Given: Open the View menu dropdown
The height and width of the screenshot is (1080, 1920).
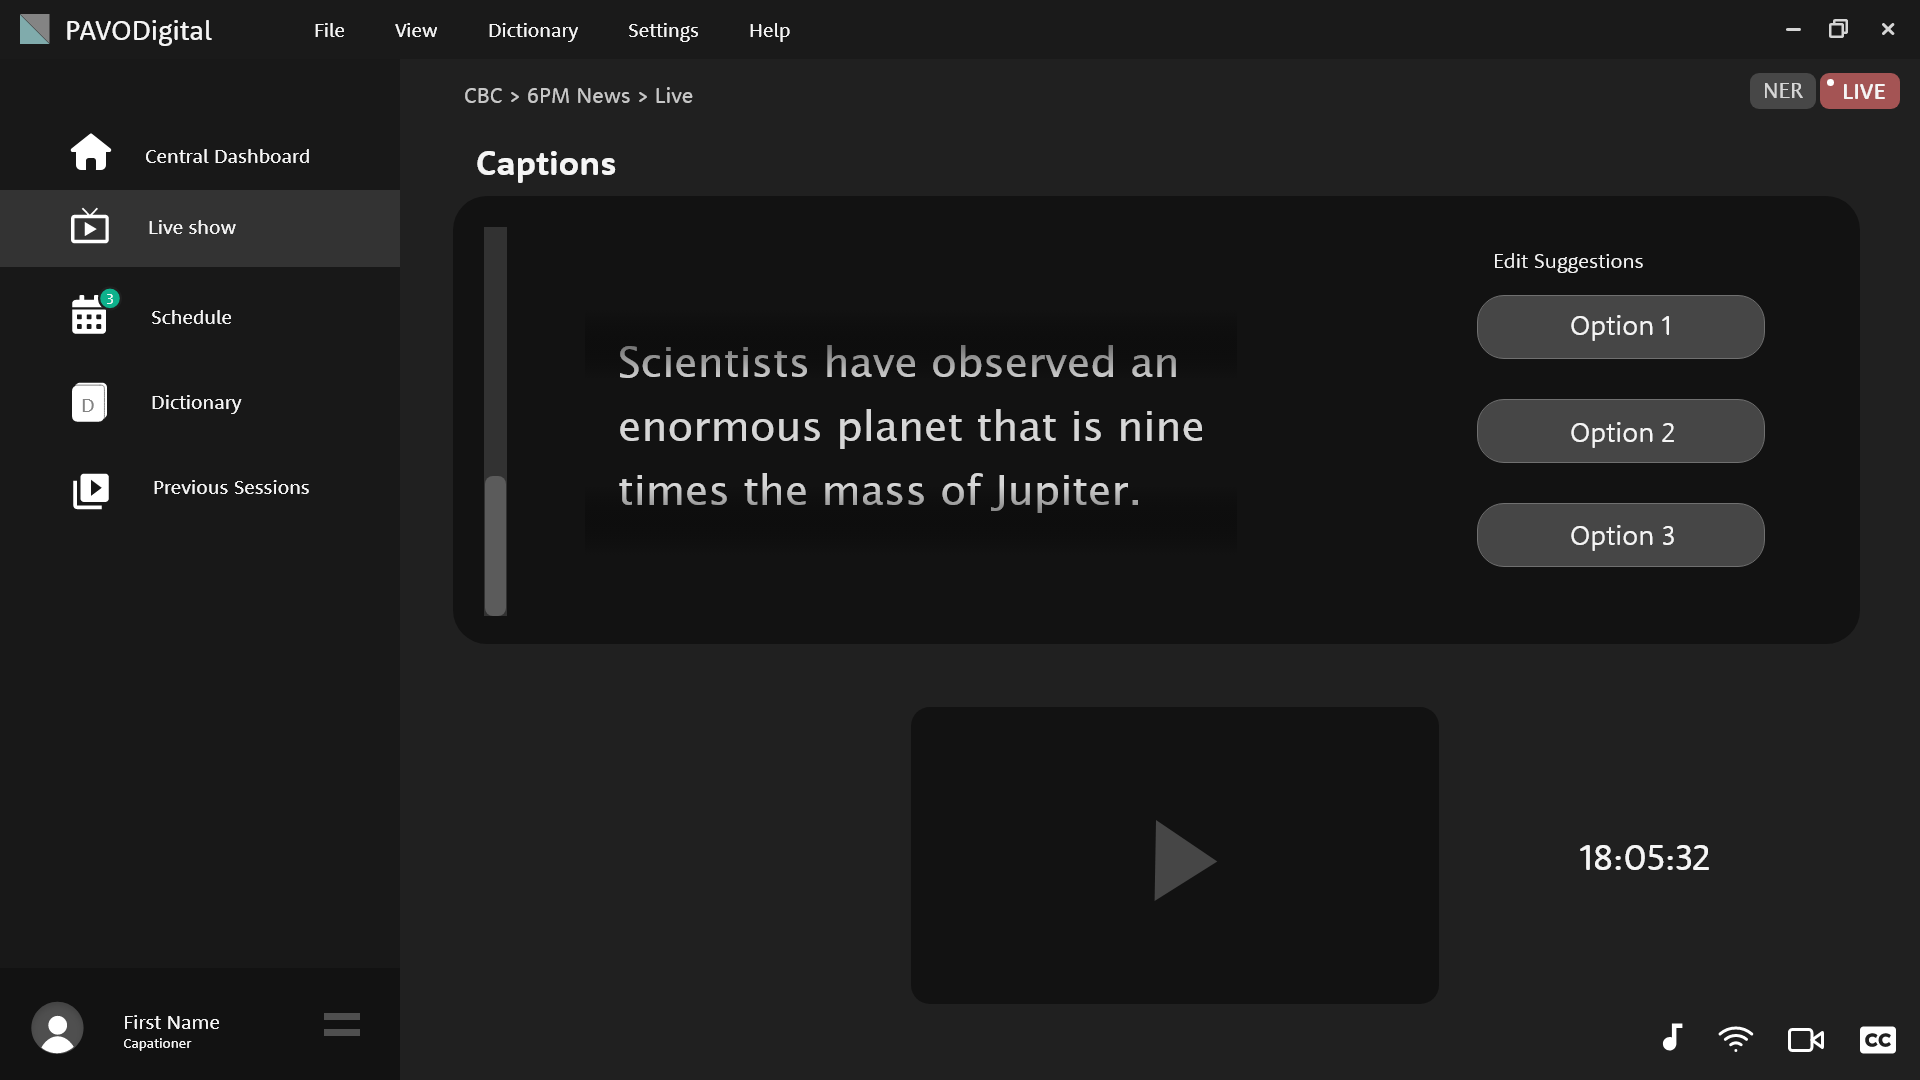Looking at the screenshot, I should (x=415, y=30).
